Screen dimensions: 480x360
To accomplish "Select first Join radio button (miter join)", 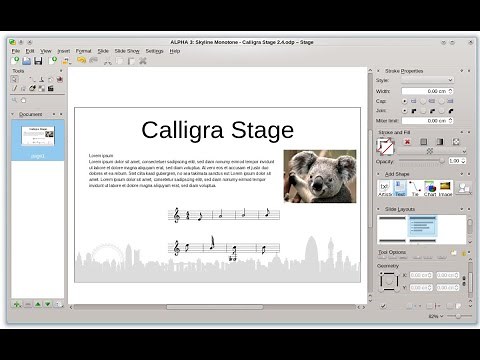I will 405,111.
